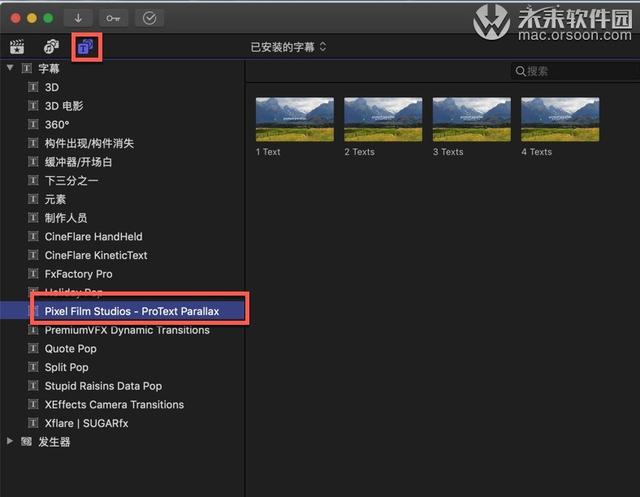
Task: Click the title icon beside Xflare | SUGARfx
Action: pyautogui.click(x=33, y=423)
